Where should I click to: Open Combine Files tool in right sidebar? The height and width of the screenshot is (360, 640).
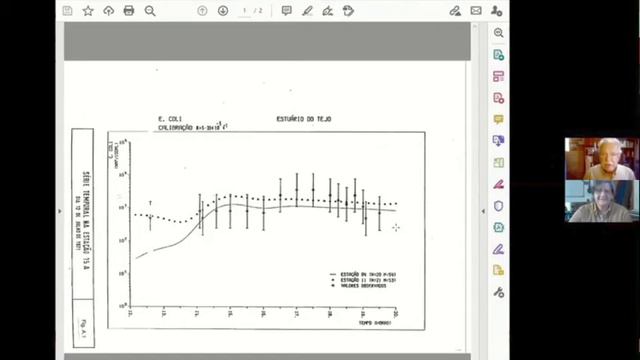[x=498, y=141]
